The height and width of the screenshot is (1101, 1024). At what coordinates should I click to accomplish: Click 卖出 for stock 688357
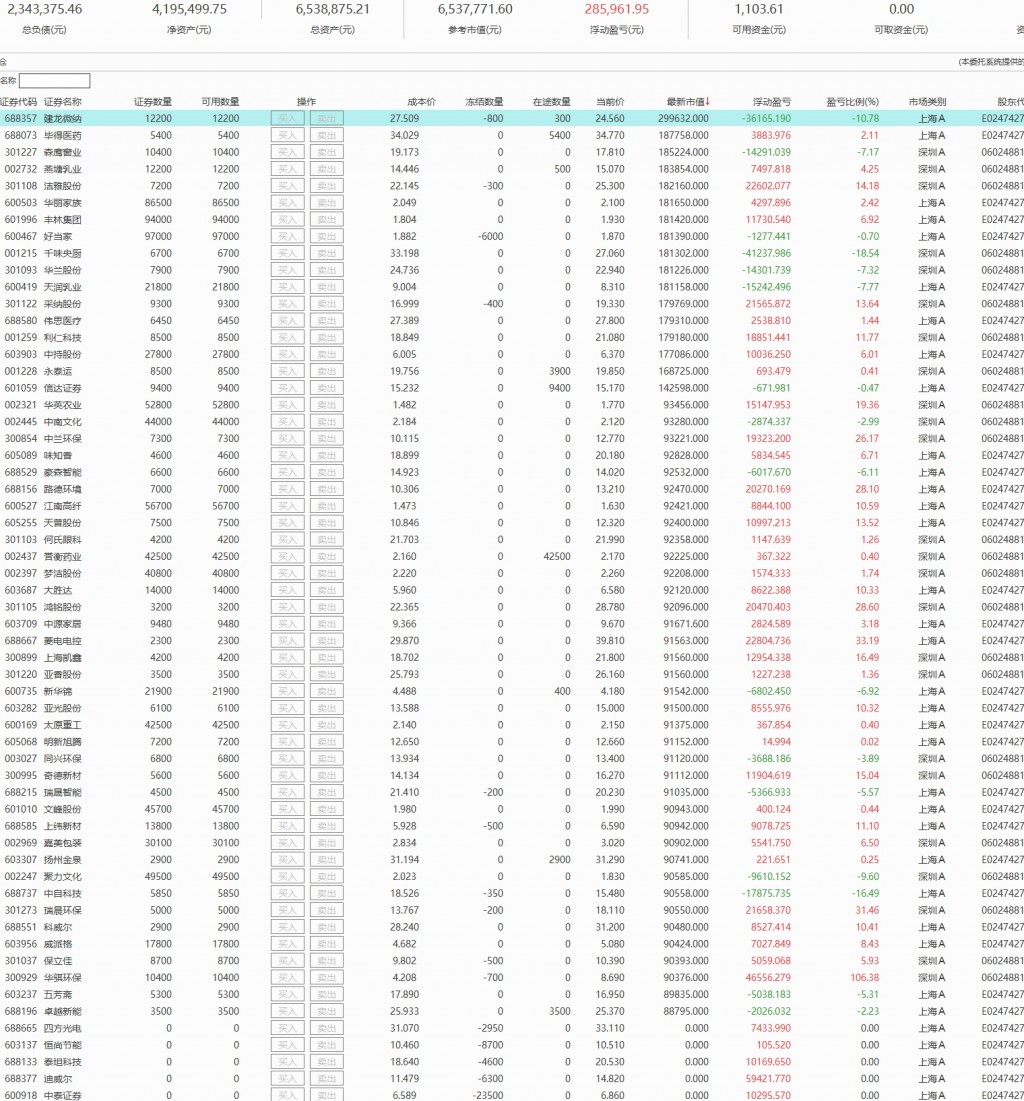tap(327, 119)
